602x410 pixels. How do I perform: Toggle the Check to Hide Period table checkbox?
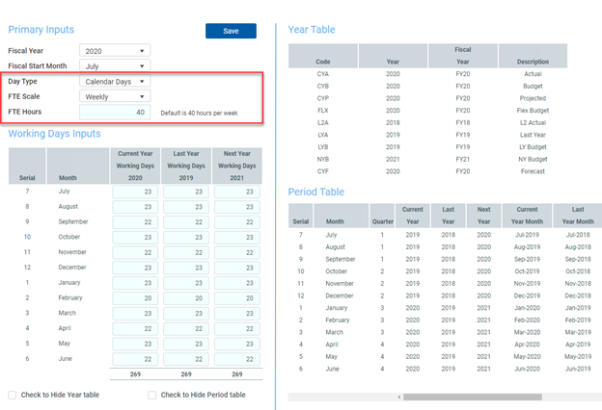coord(152,395)
